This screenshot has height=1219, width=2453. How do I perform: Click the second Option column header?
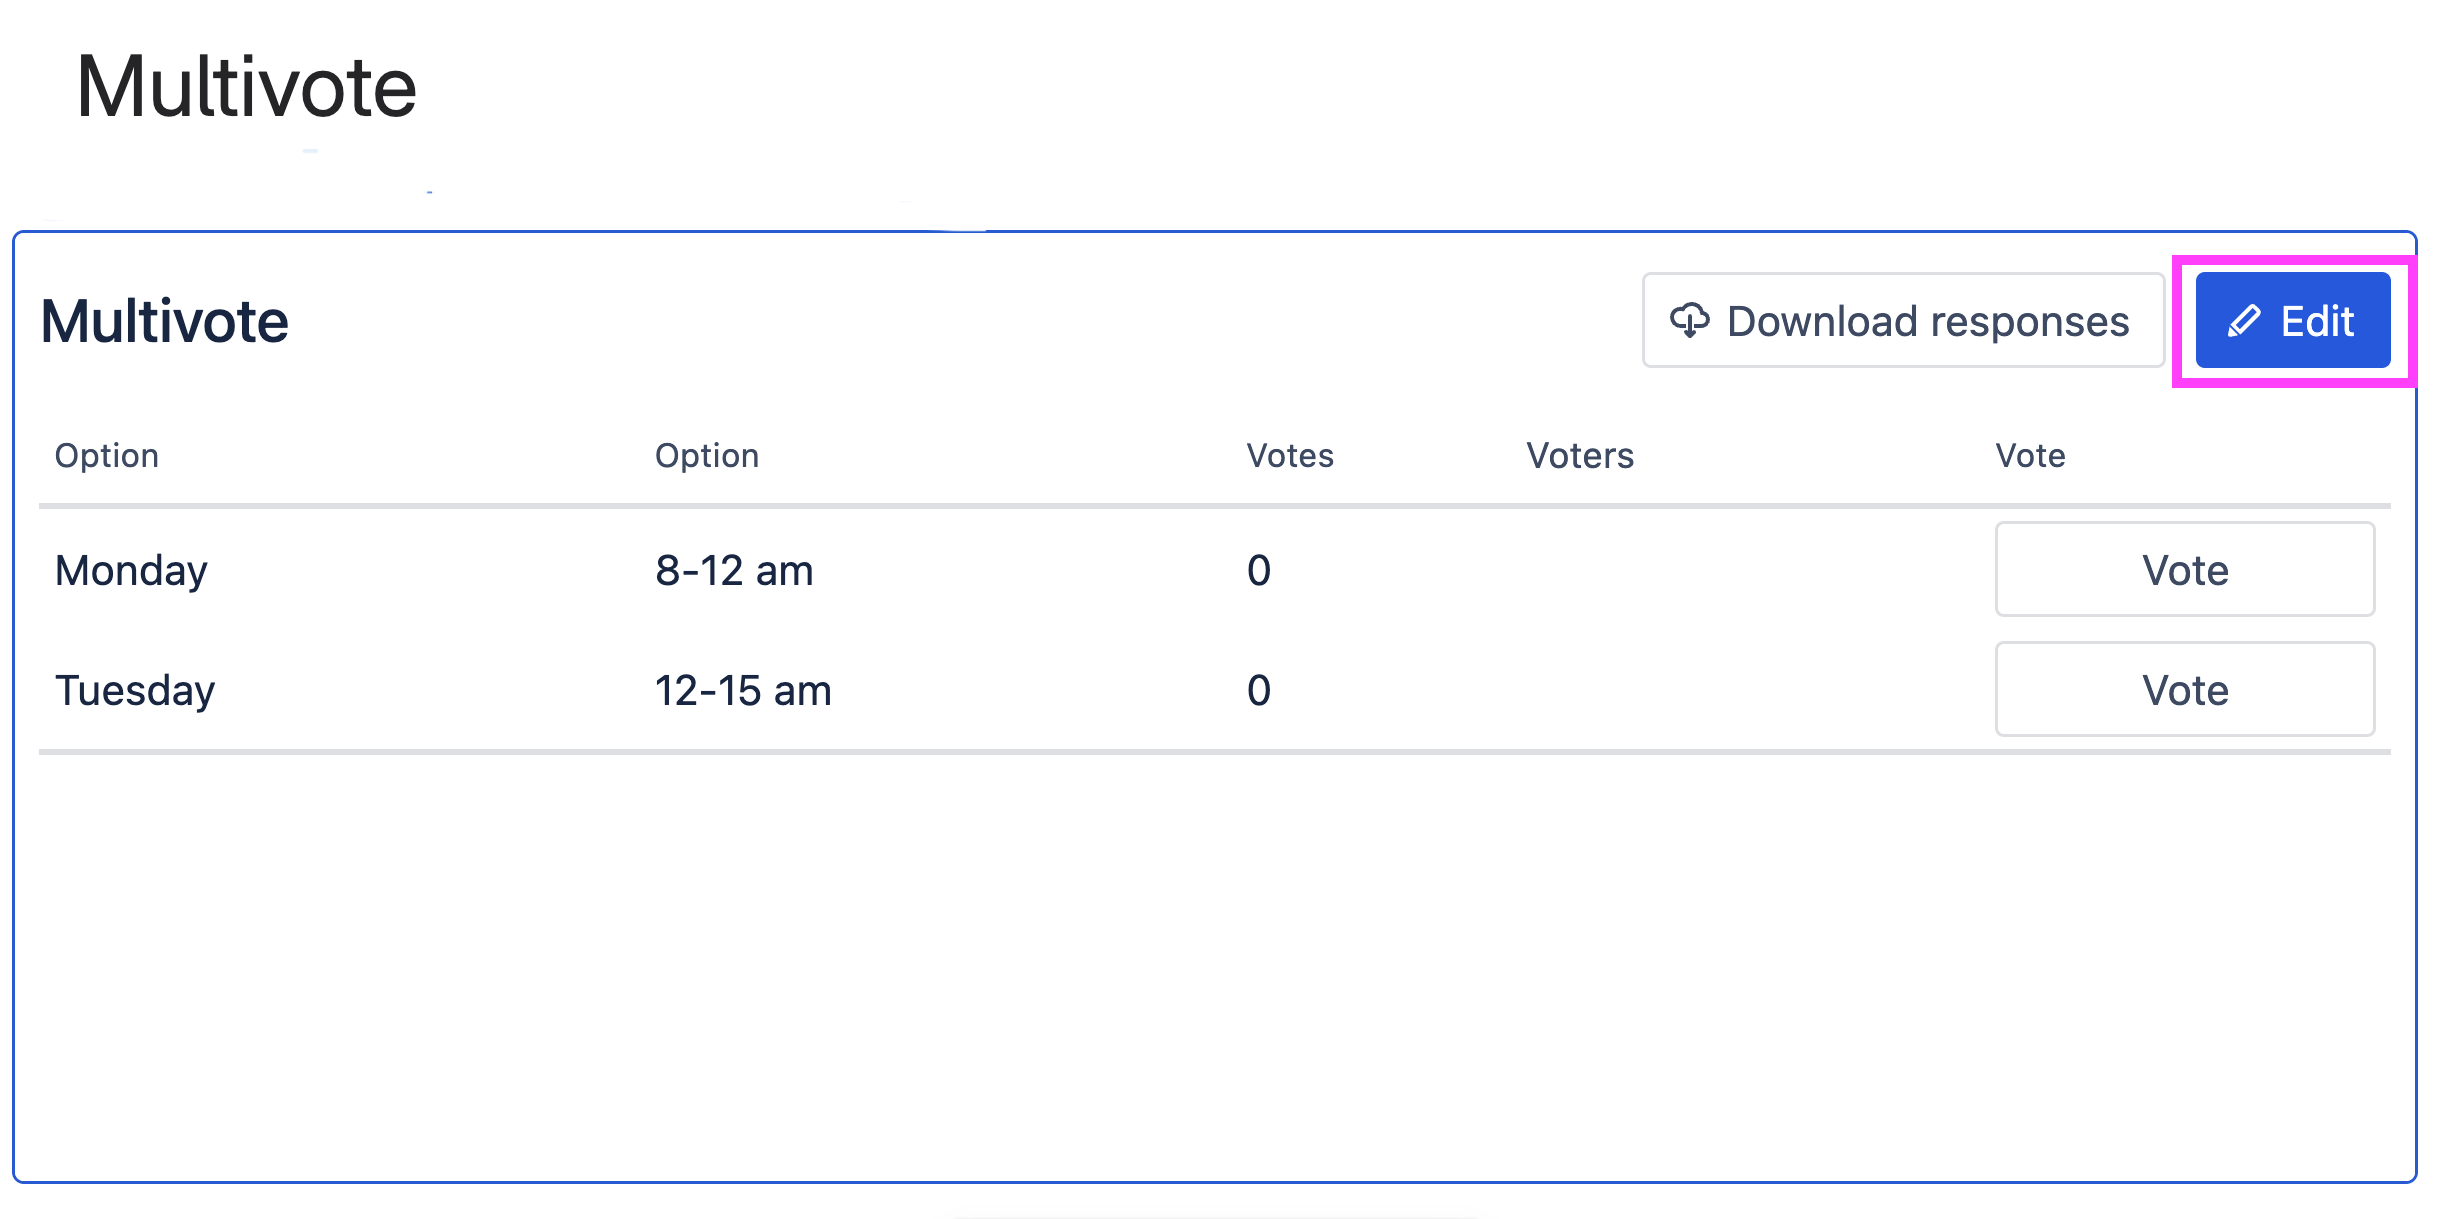point(707,456)
